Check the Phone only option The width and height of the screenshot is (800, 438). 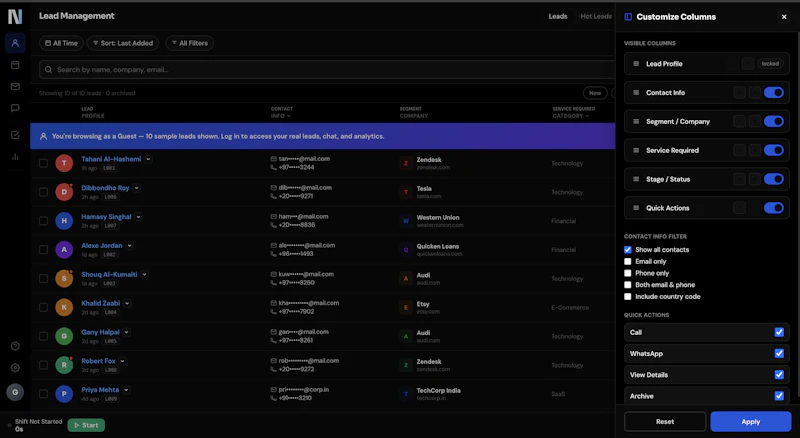pyautogui.click(x=628, y=273)
